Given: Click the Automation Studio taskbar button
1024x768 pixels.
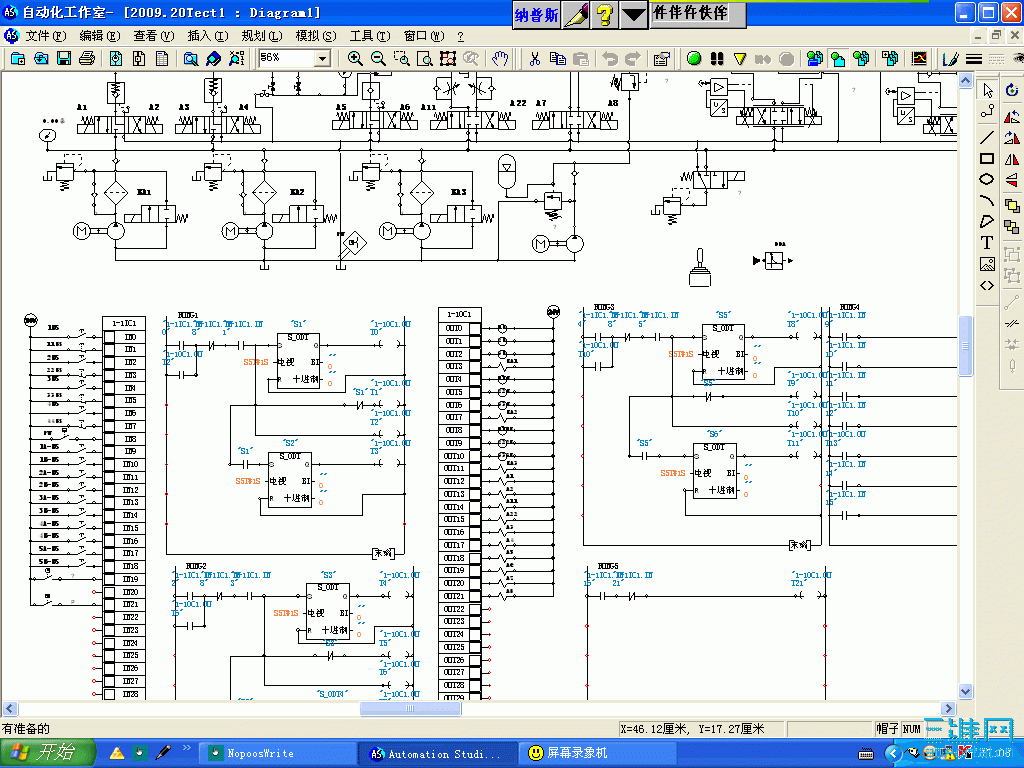Looking at the screenshot, I should click(438, 754).
